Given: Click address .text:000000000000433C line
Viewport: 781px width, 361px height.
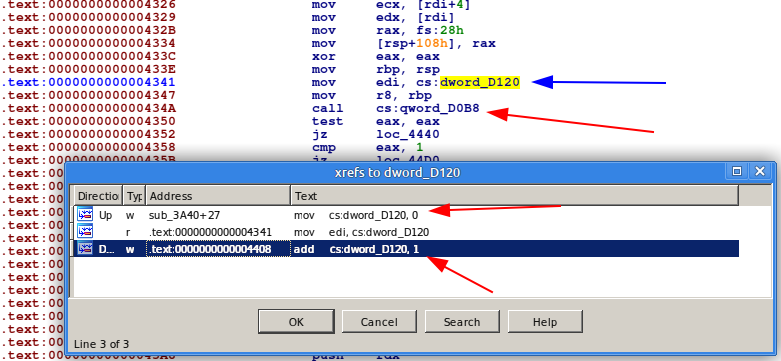Looking at the screenshot, I should click(x=88, y=56).
